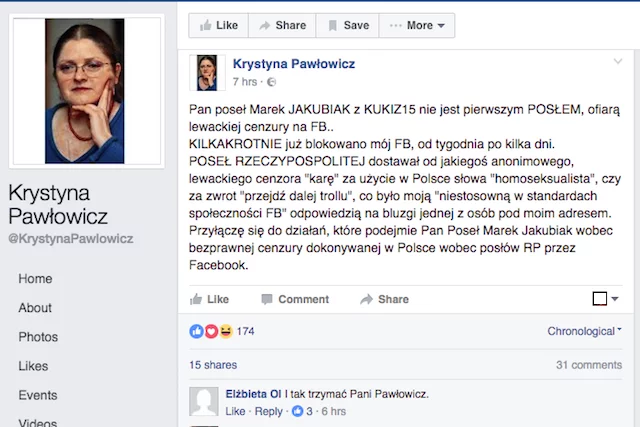Image resolution: width=640 pixels, height=427 pixels.
Task: Go to Home in sidebar
Action: pos(35,279)
